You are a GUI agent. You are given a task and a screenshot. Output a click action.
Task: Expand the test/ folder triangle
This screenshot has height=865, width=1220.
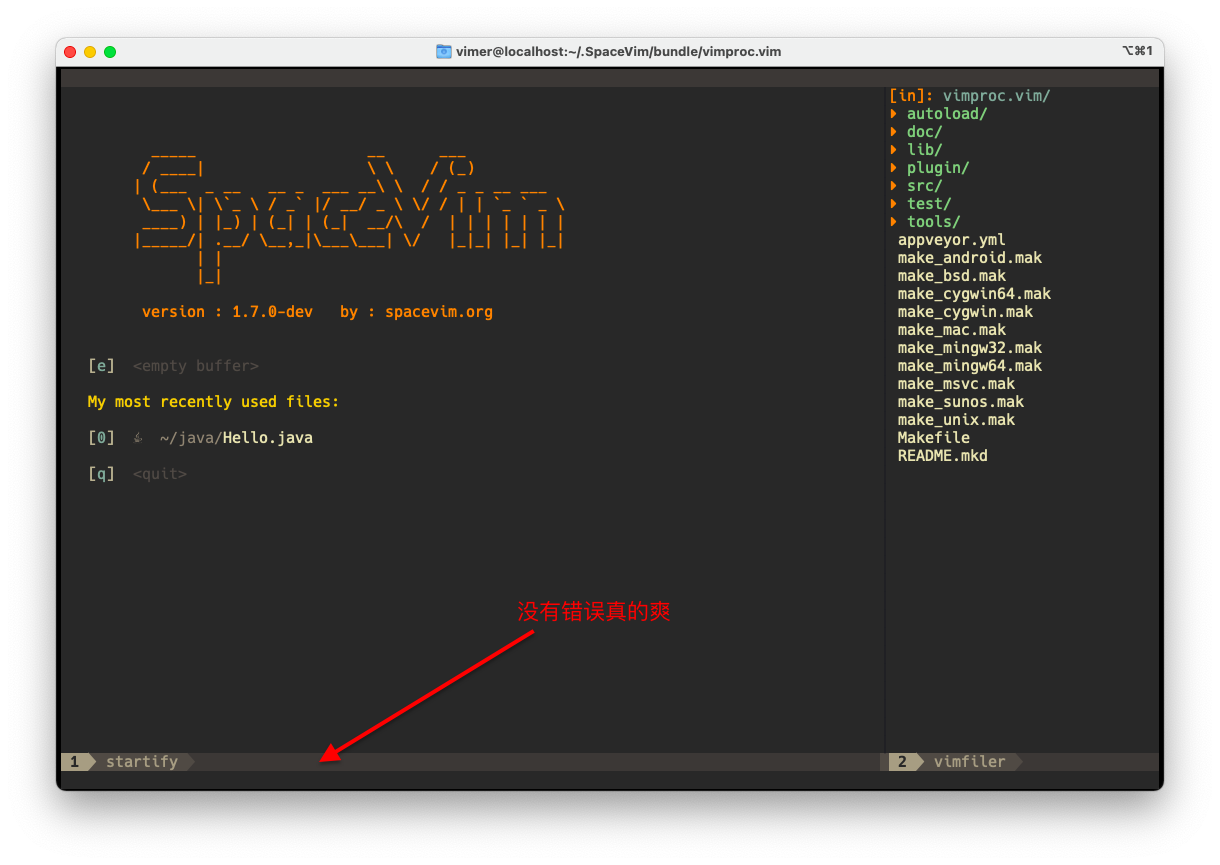click(893, 204)
